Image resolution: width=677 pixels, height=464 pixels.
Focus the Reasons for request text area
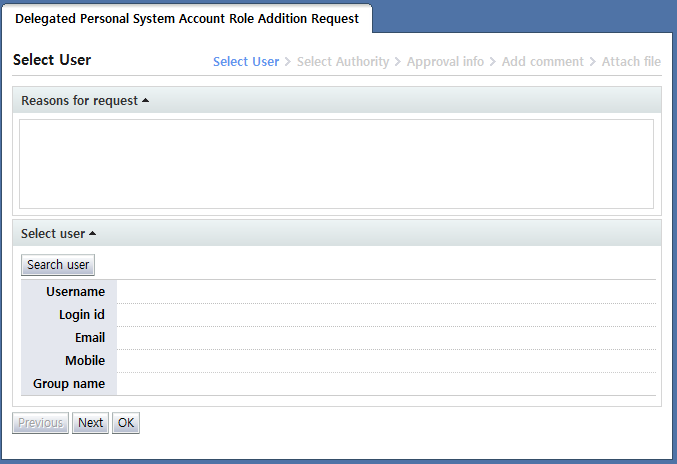[336, 164]
